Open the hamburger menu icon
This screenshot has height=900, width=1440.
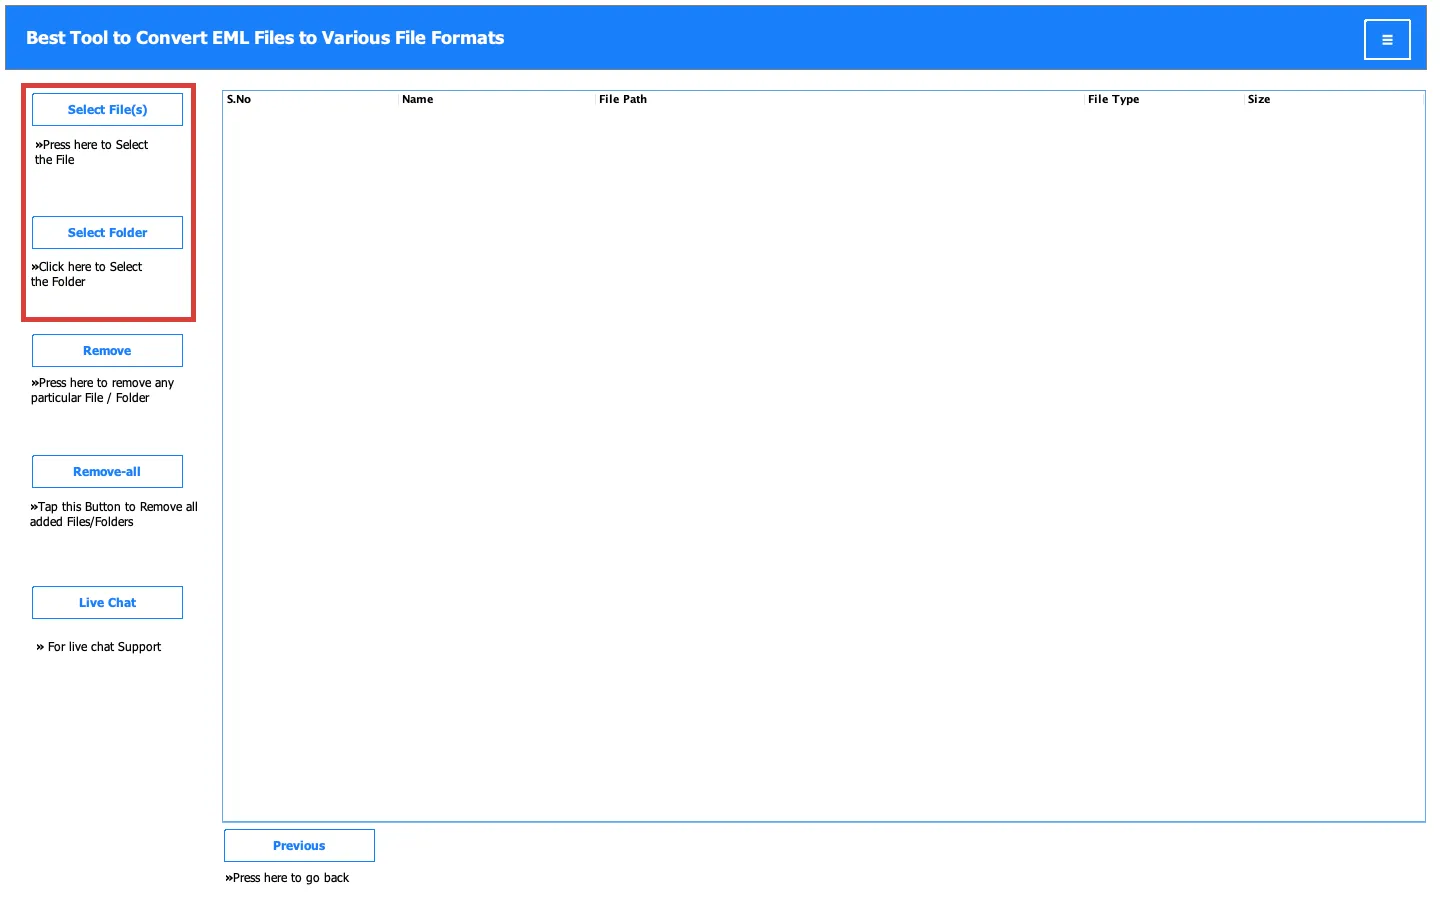[x=1387, y=40]
